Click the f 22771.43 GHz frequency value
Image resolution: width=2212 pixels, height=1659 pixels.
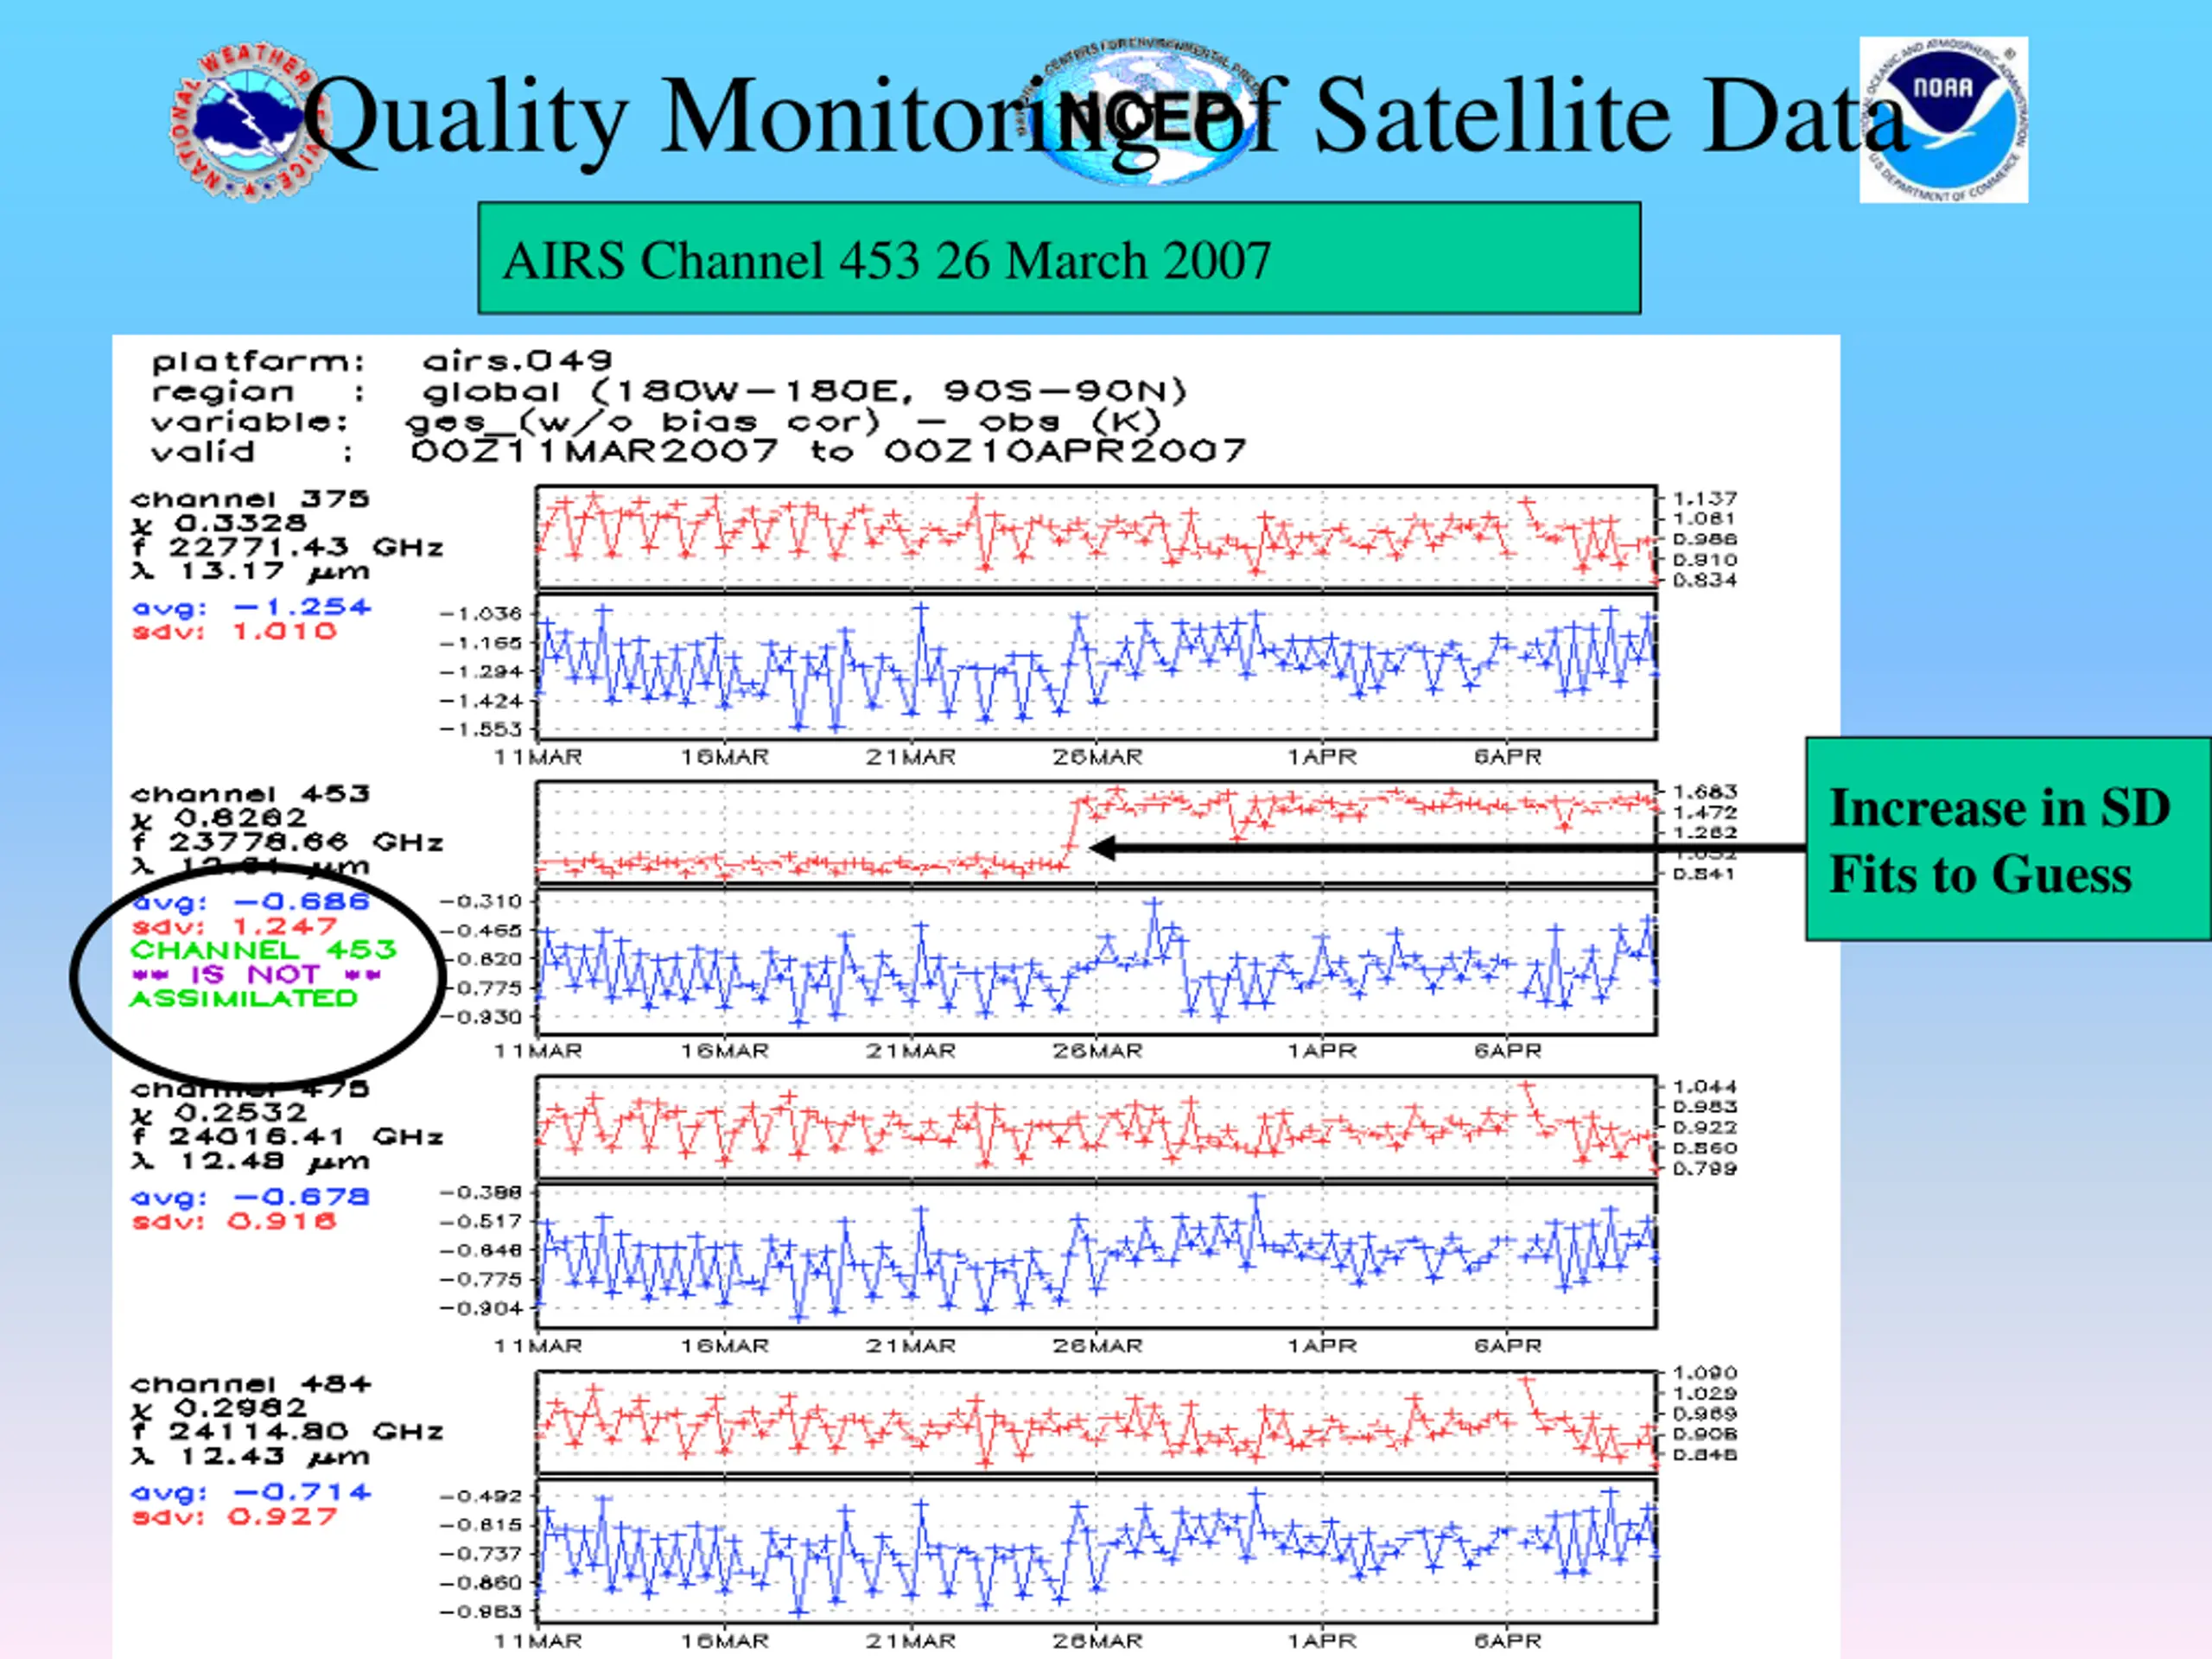pos(287,547)
